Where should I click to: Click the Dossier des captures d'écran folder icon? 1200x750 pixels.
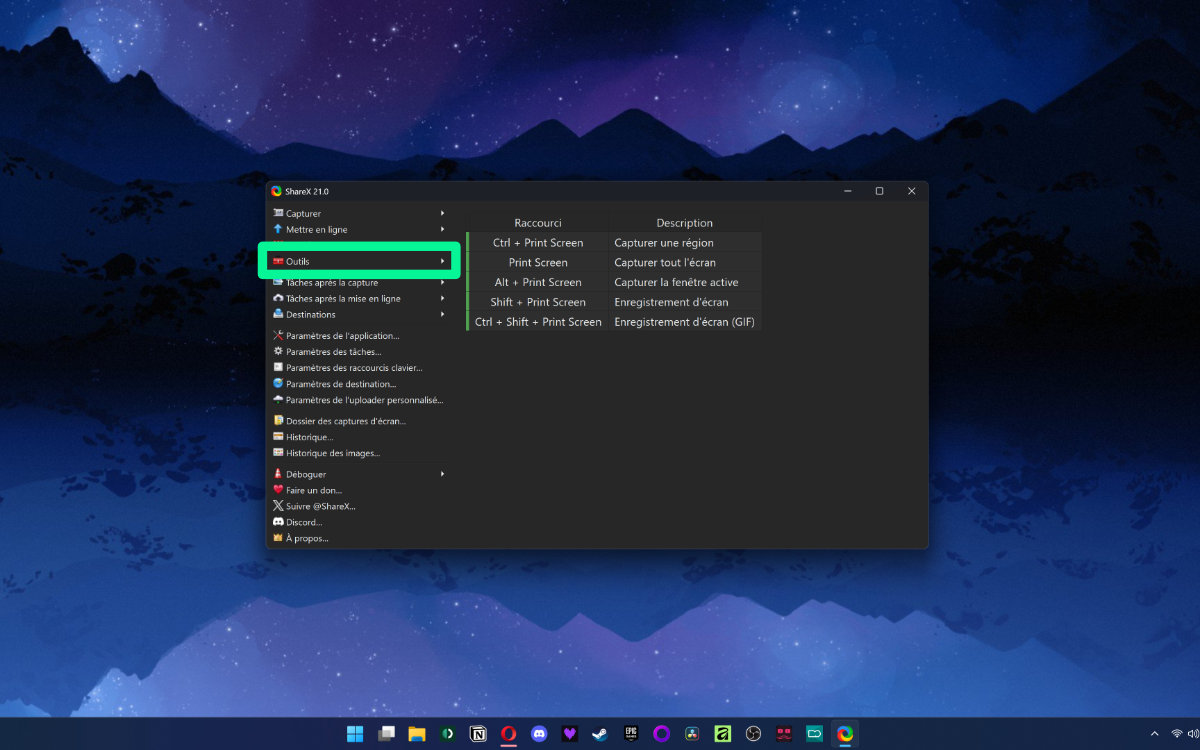(278, 421)
